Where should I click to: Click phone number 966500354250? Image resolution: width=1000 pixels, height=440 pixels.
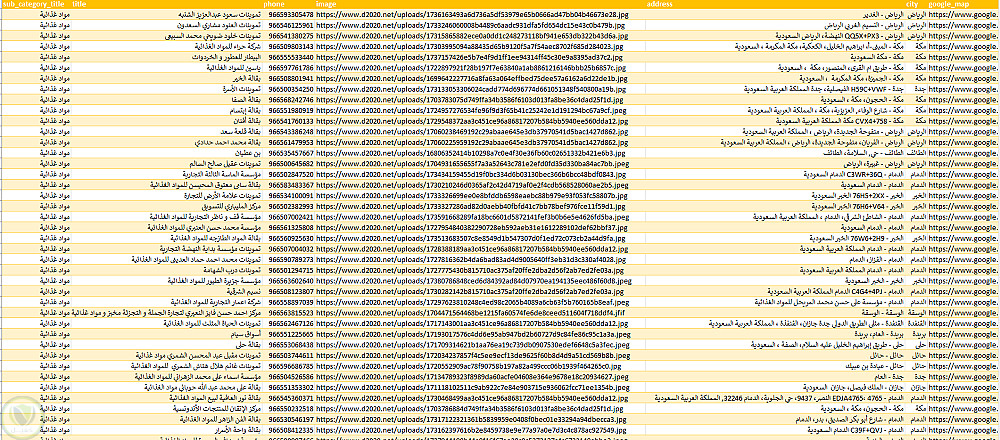pos(290,89)
